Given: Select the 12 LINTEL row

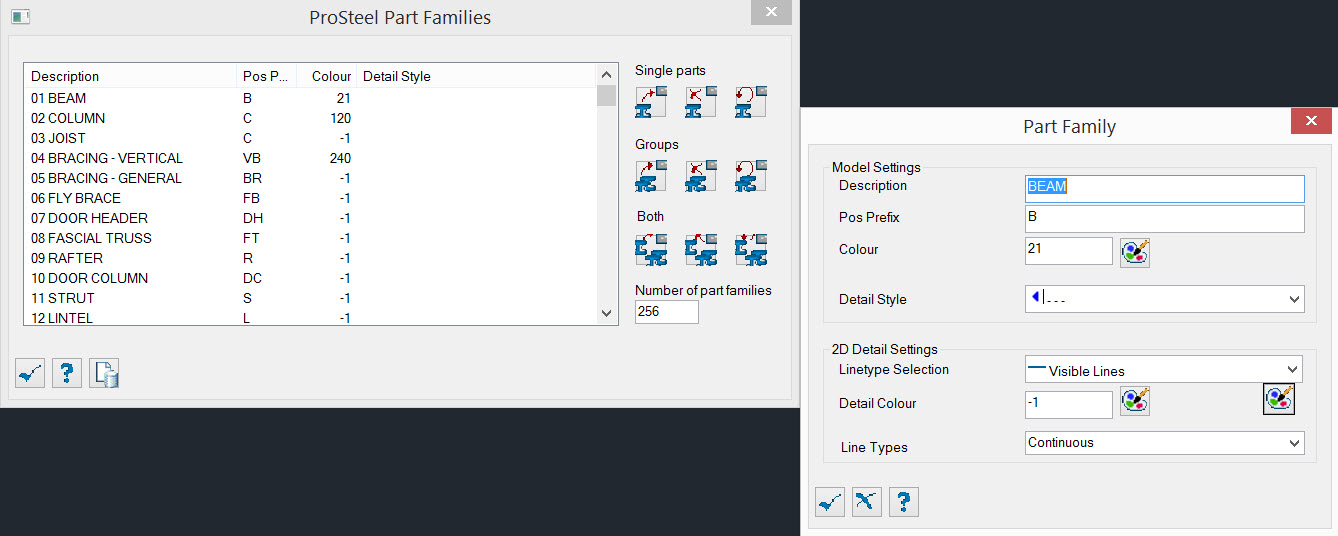Looking at the screenshot, I should 311,317.
